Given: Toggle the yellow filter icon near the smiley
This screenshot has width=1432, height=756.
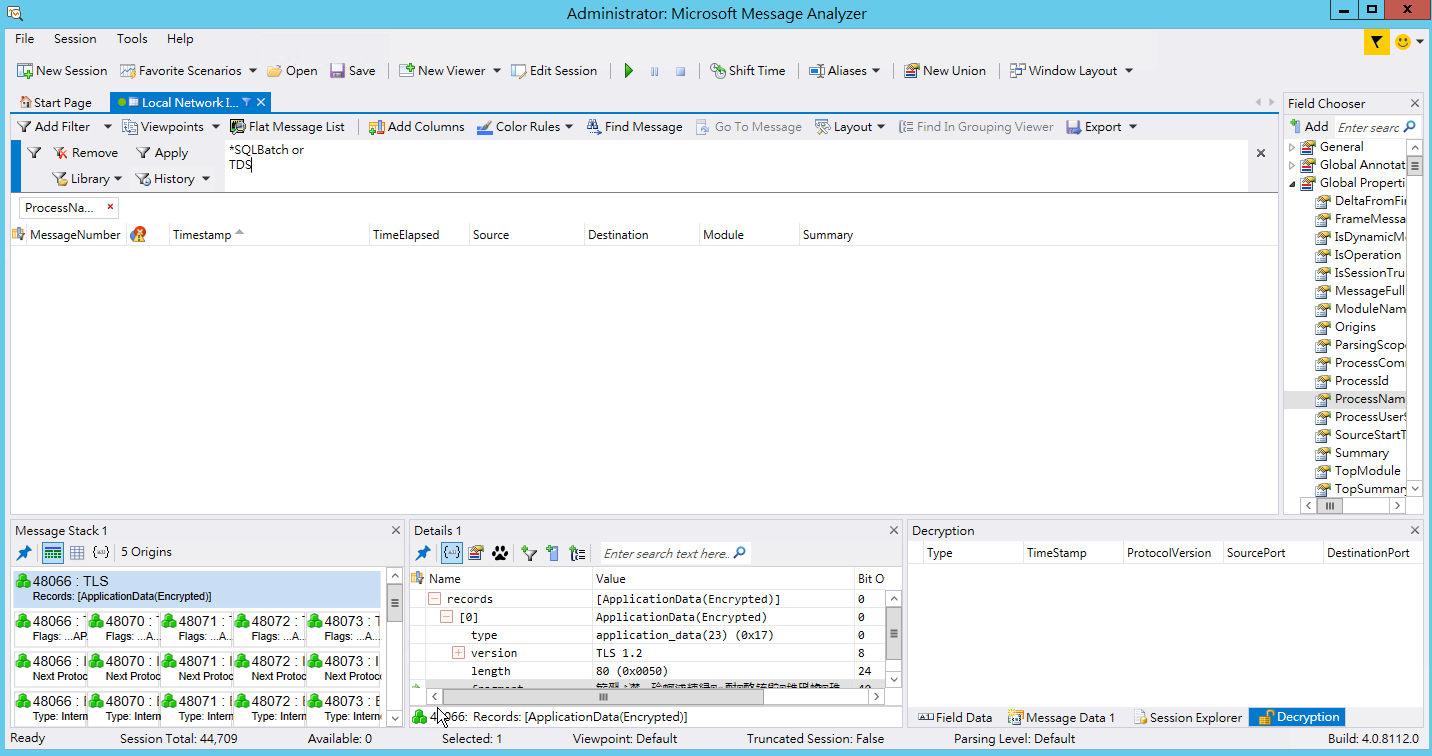Looking at the screenshot, I should (x=1377, y=43).
